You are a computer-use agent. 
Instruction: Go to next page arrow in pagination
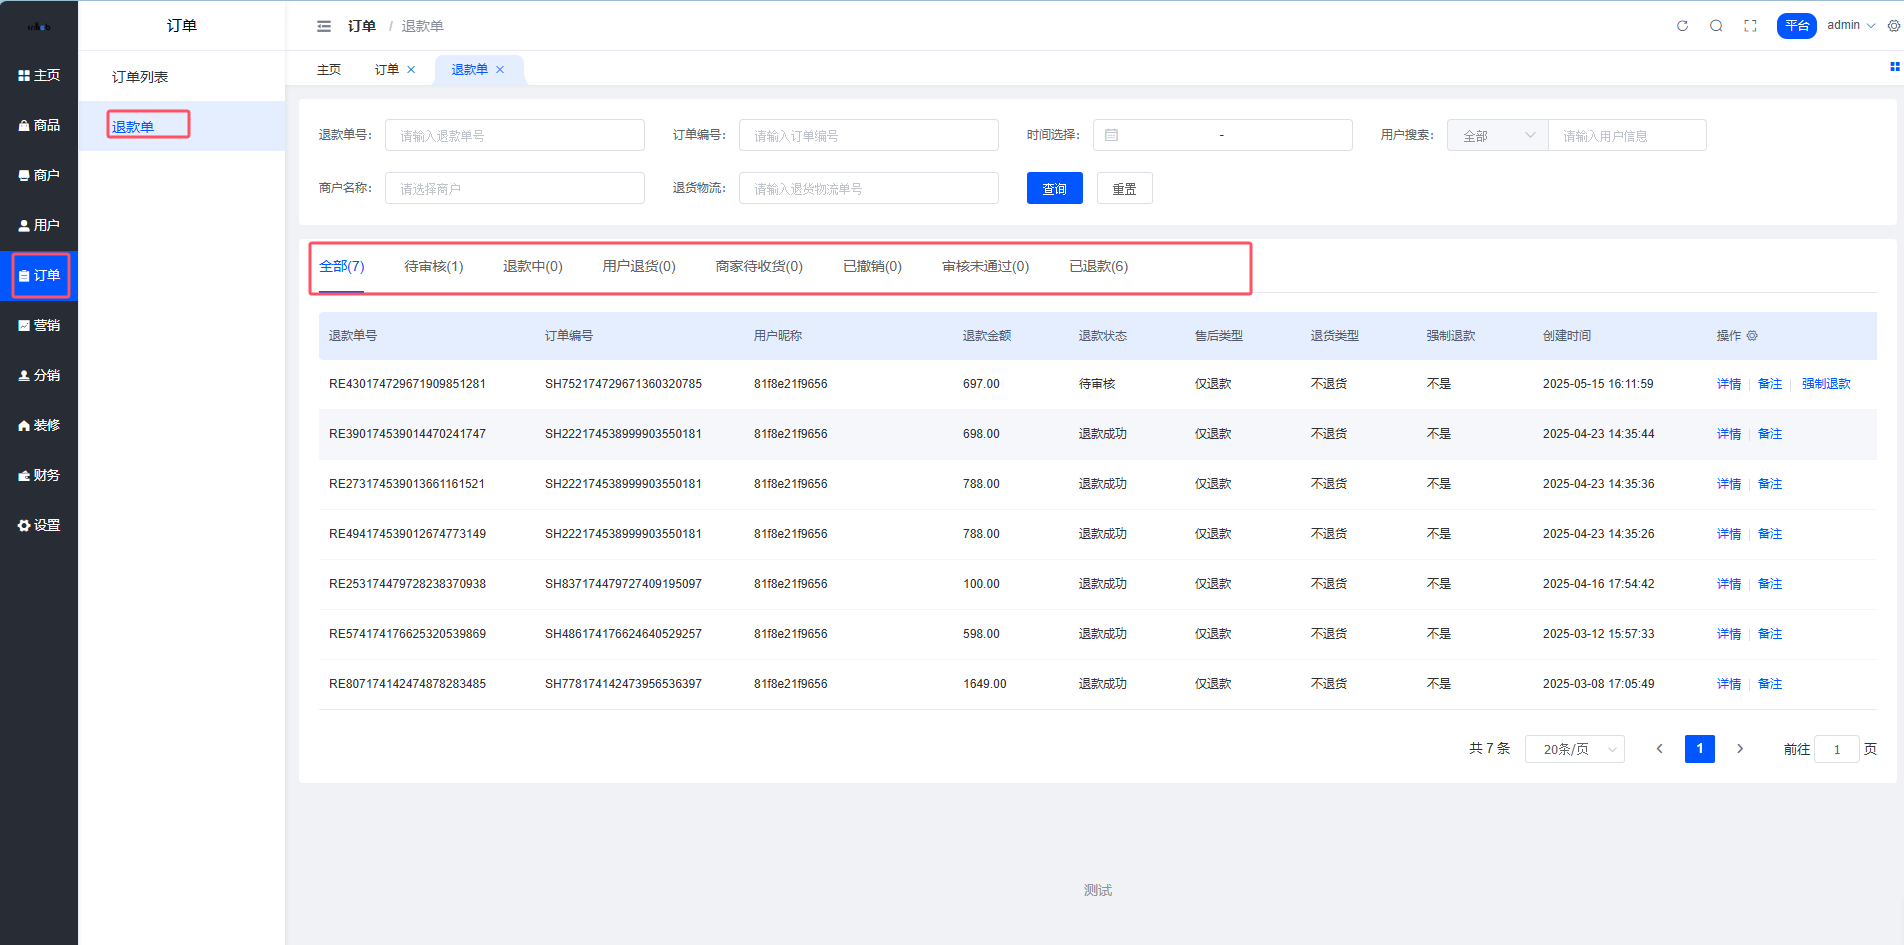1740,749
